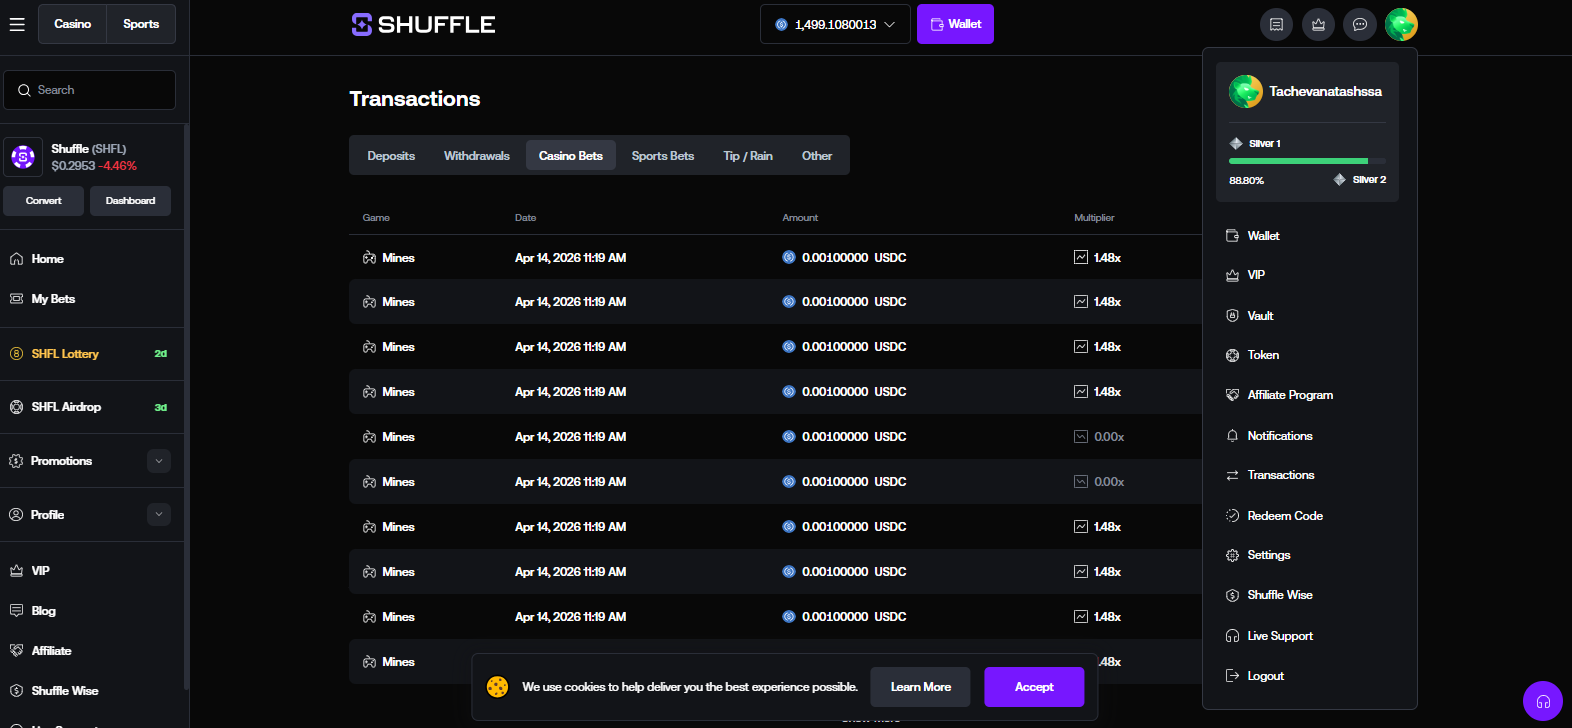Click the Convert button
This screenshot has width=1572, height=728.
click(x=44, y=201)
